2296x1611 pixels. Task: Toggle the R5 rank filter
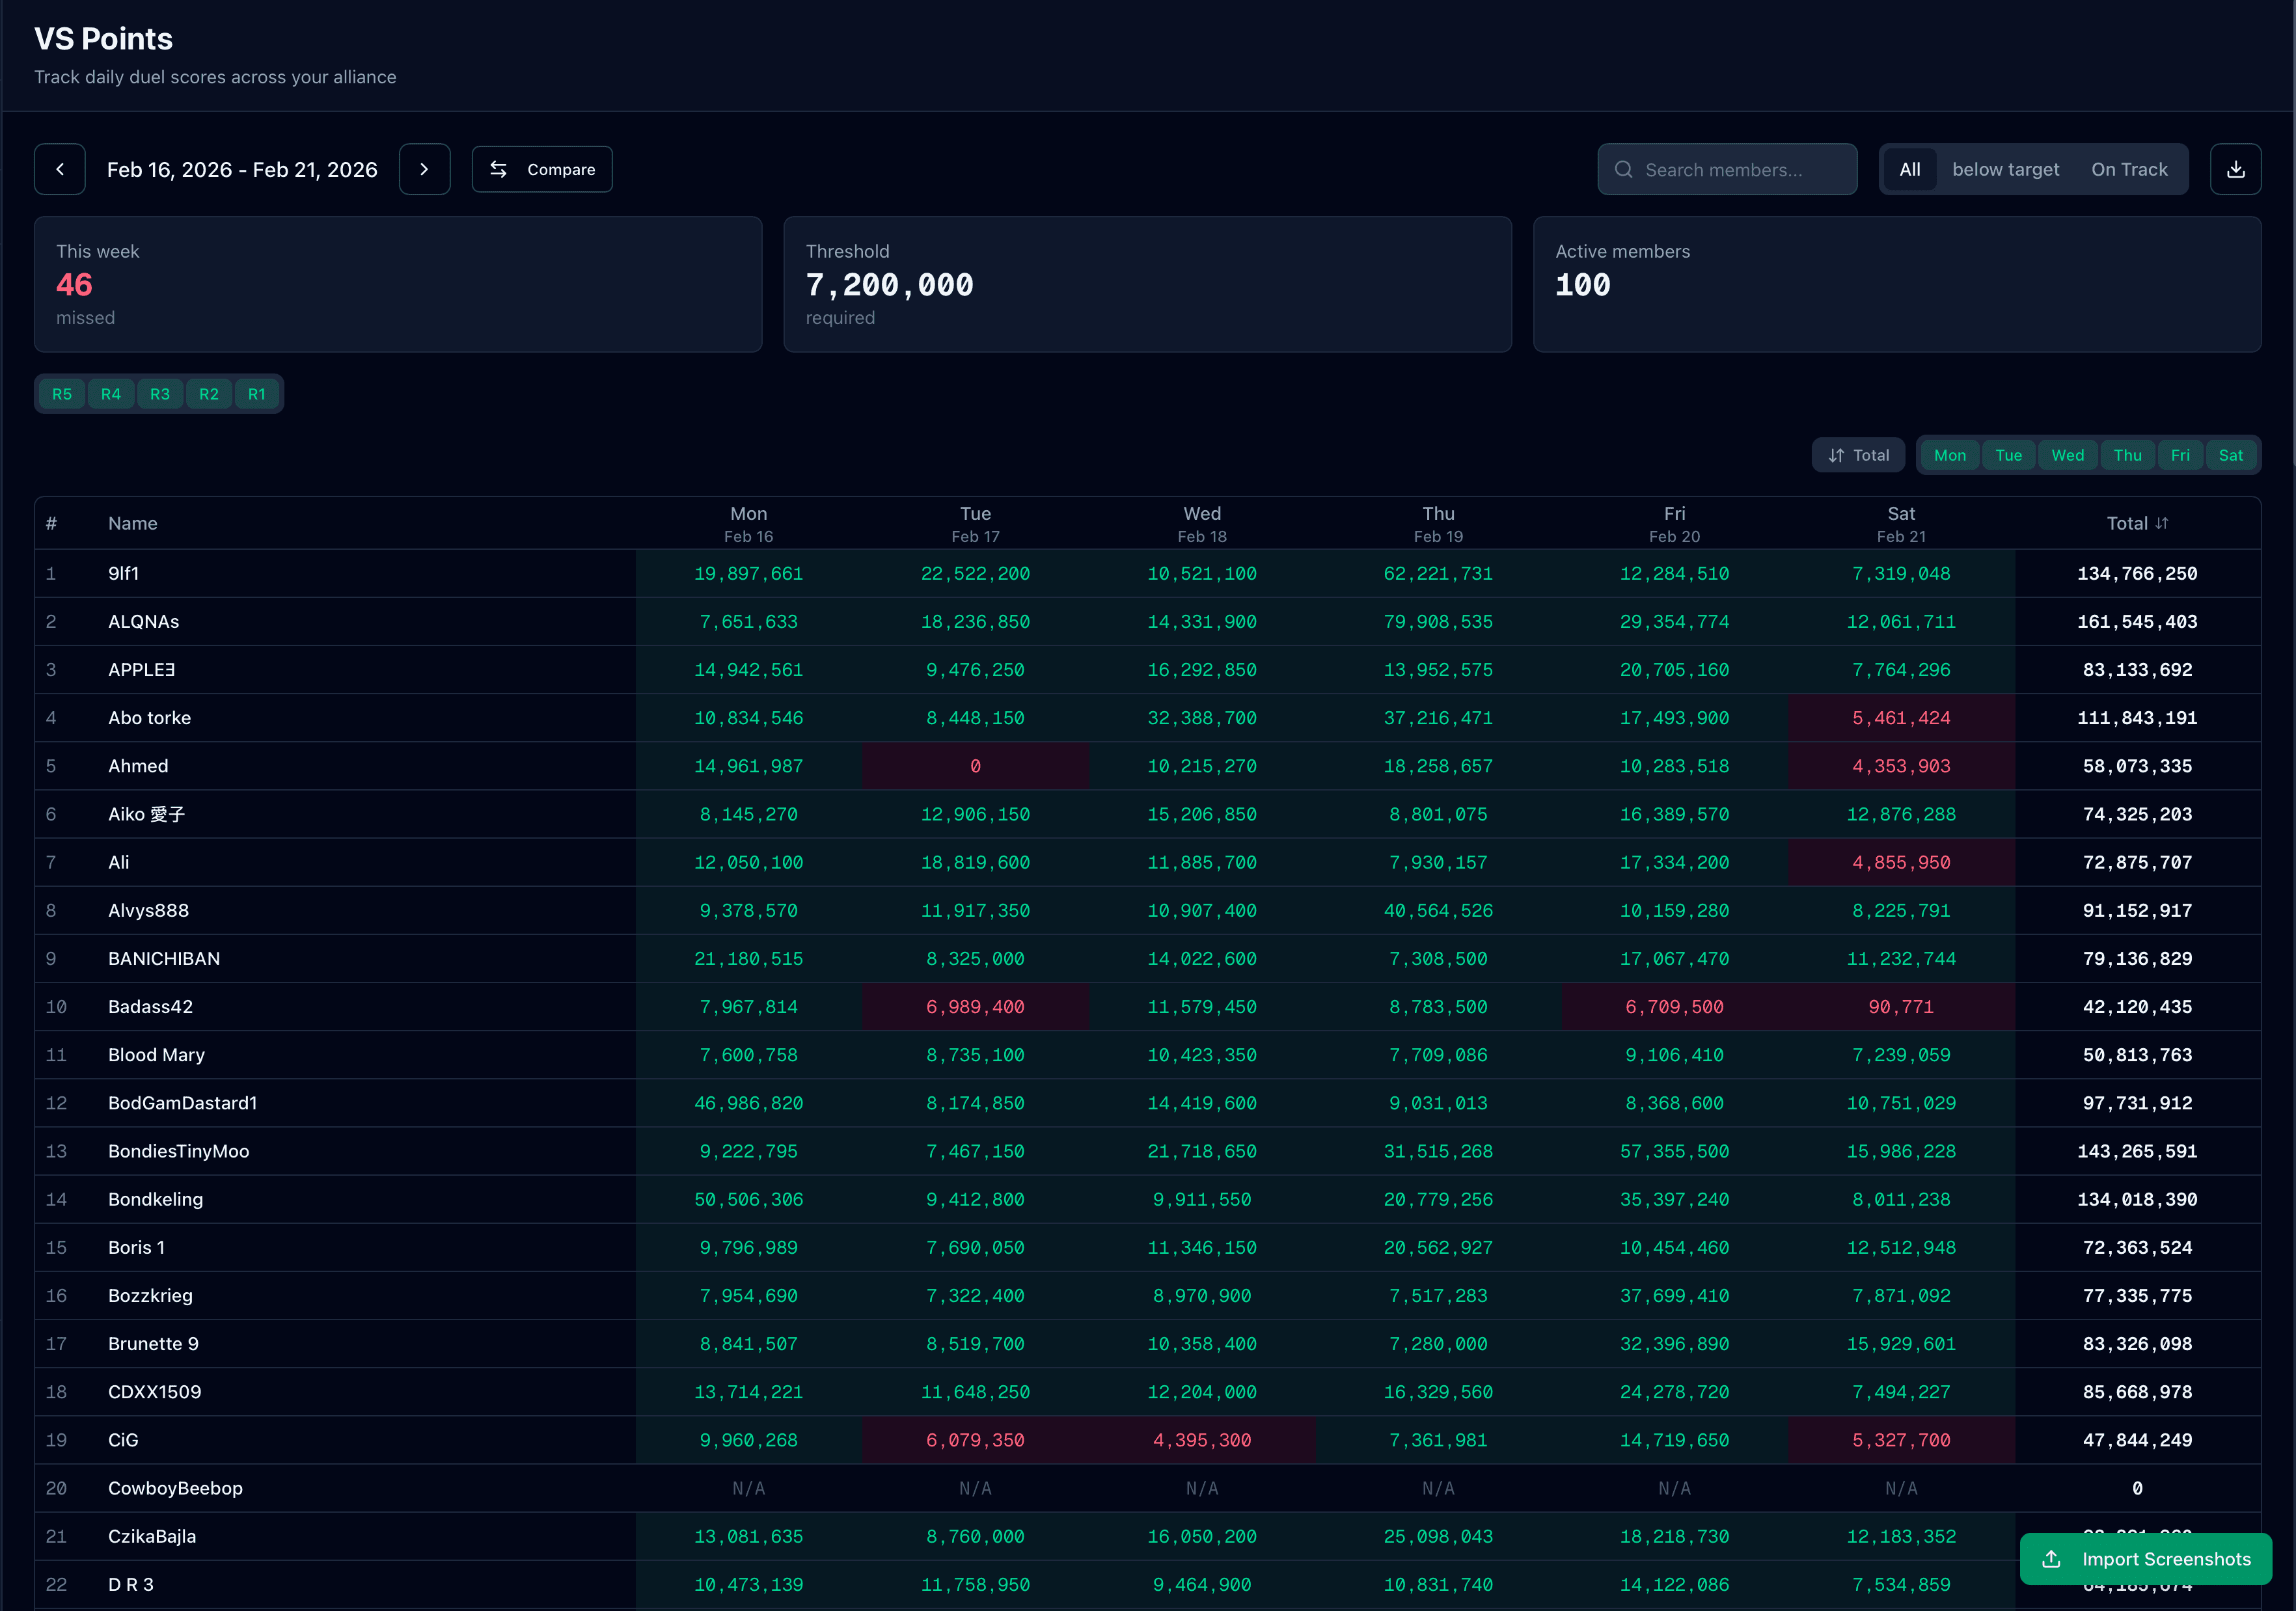pos(61,394)
